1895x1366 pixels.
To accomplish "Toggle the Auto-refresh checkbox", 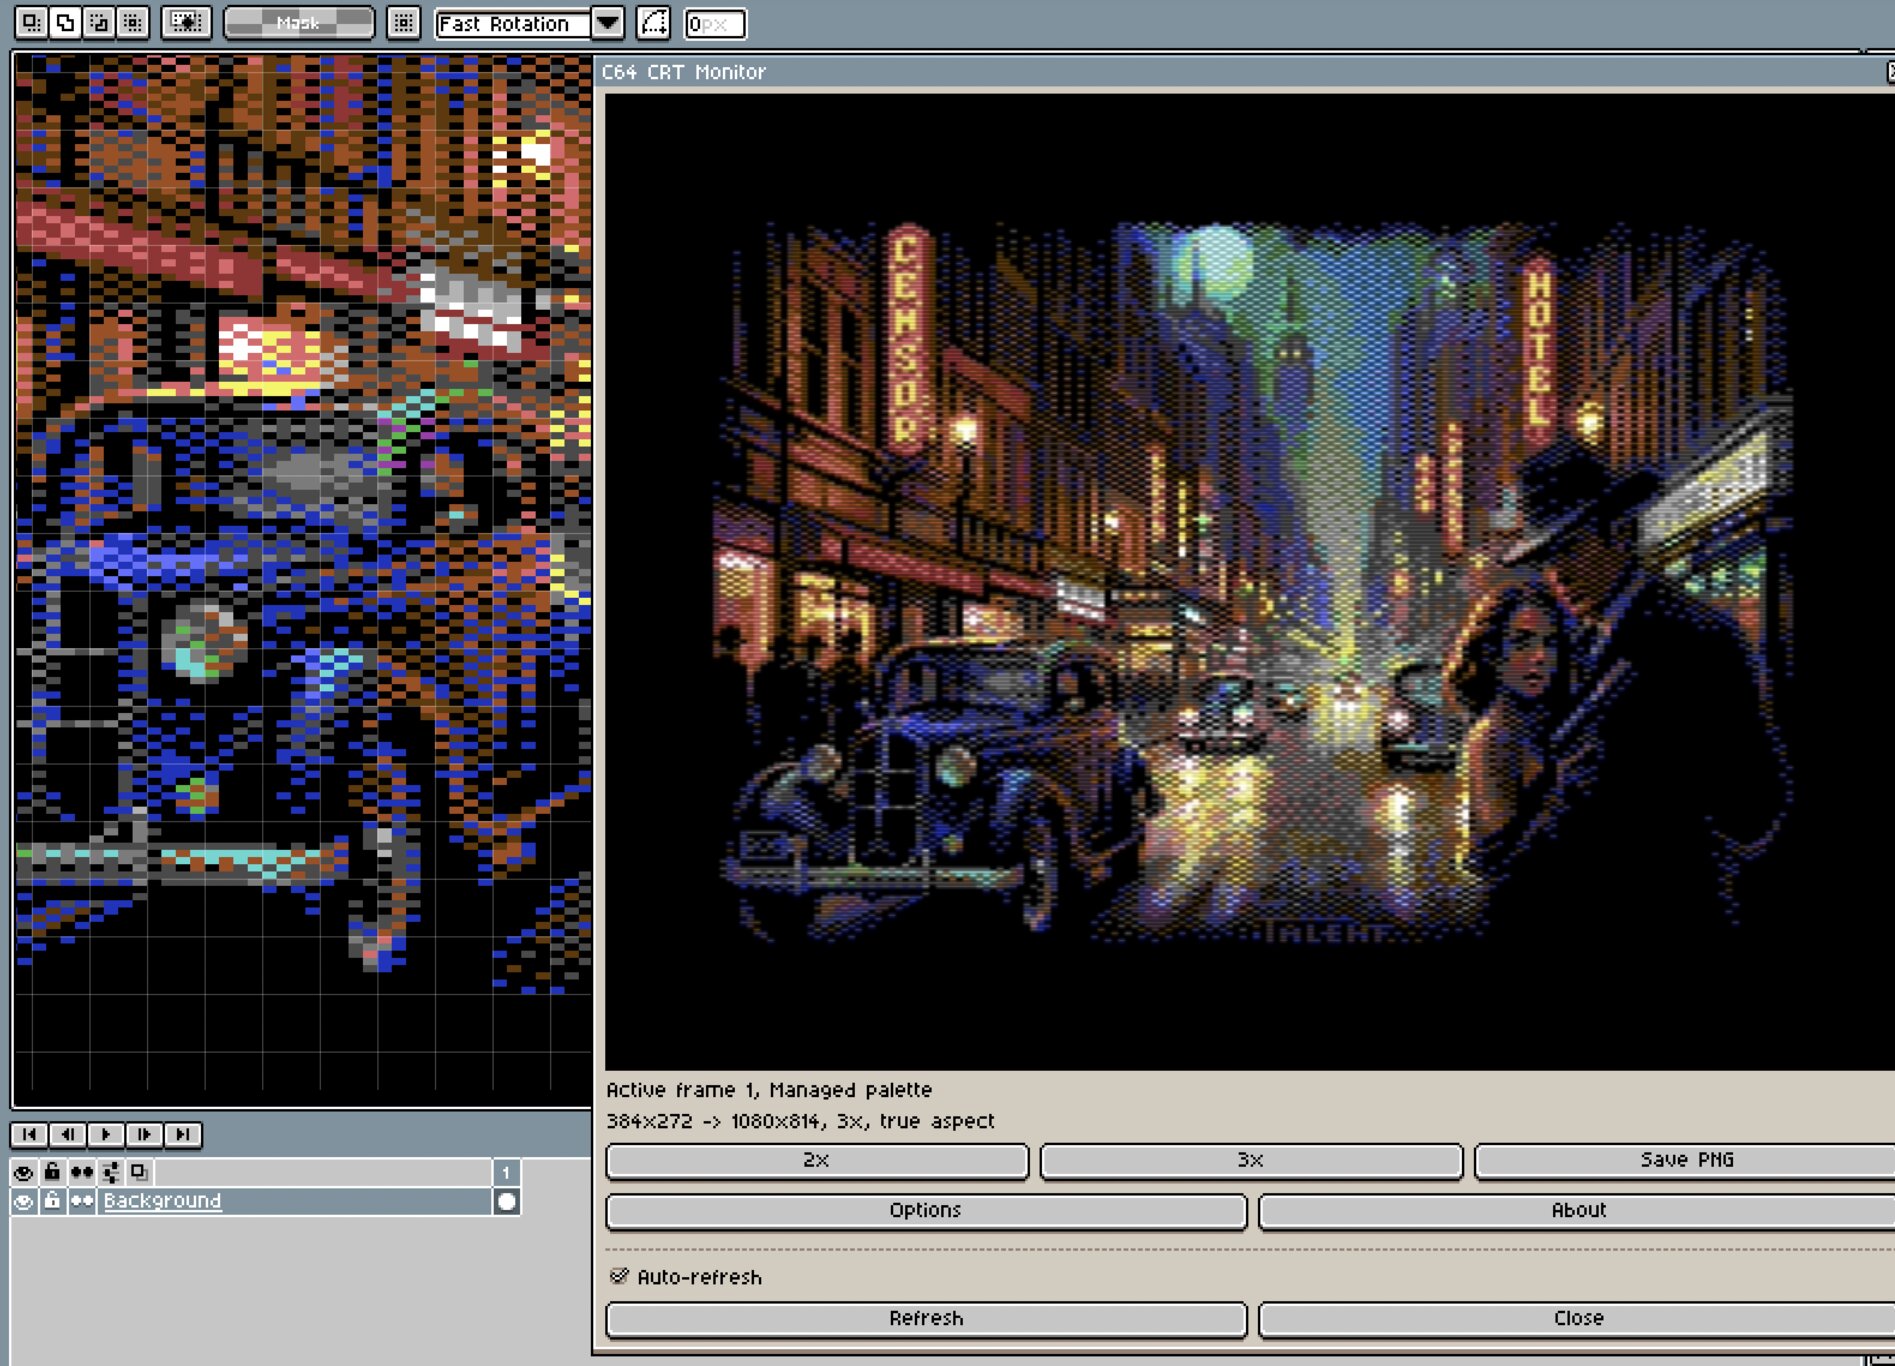I will (x=619, y=1276).
